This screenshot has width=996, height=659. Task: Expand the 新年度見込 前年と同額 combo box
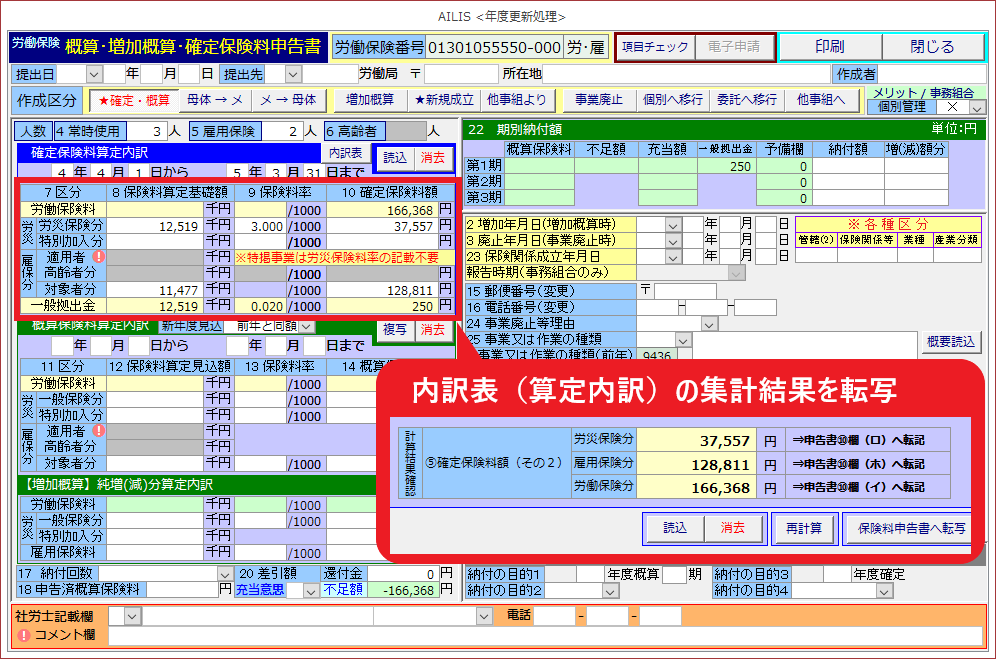(x=306, y=326)
